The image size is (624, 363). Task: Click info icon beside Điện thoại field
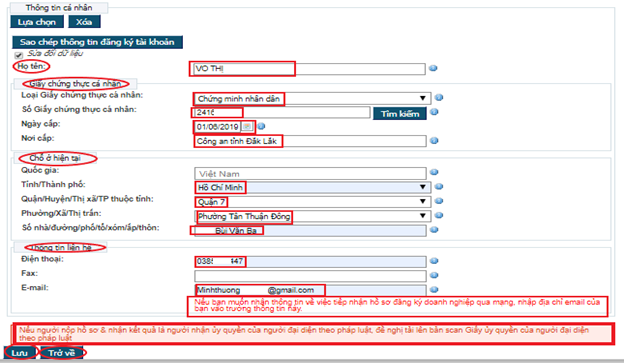point(434,261)
